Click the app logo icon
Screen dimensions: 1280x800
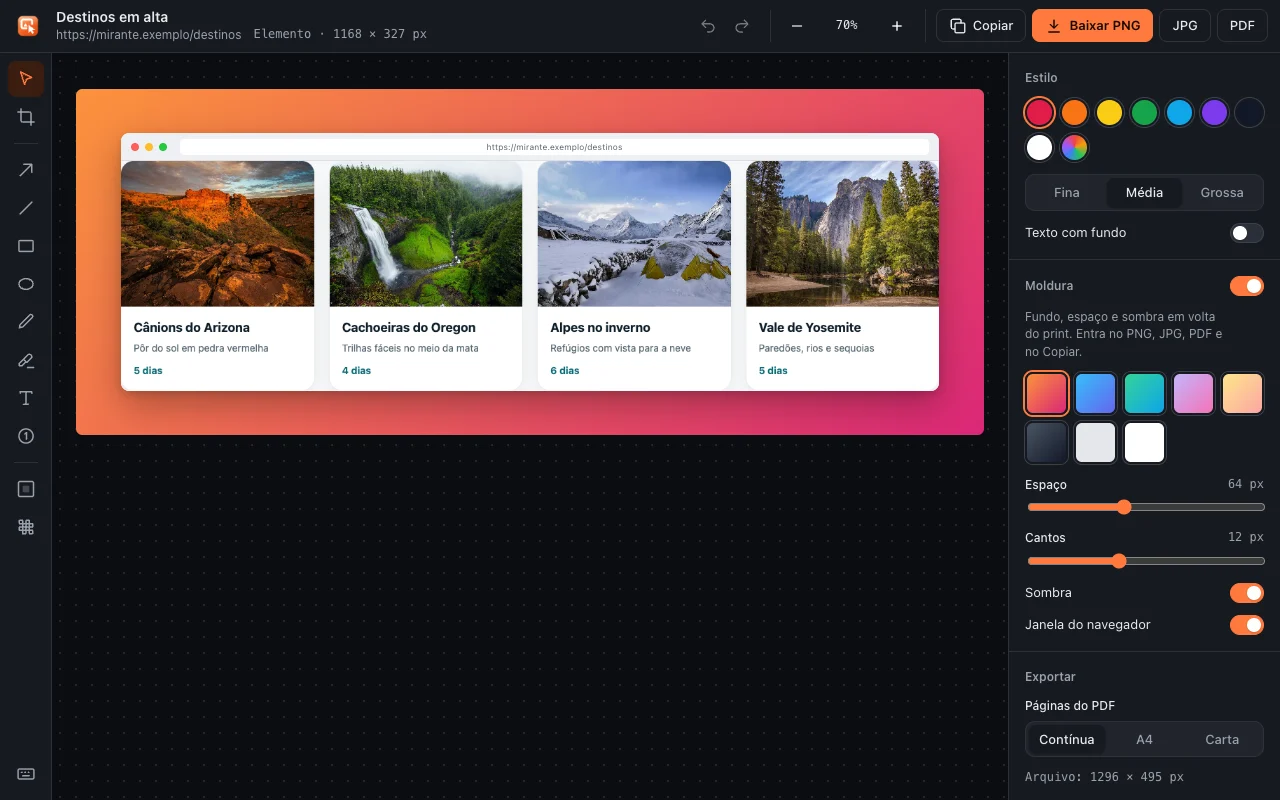(28, 26)
